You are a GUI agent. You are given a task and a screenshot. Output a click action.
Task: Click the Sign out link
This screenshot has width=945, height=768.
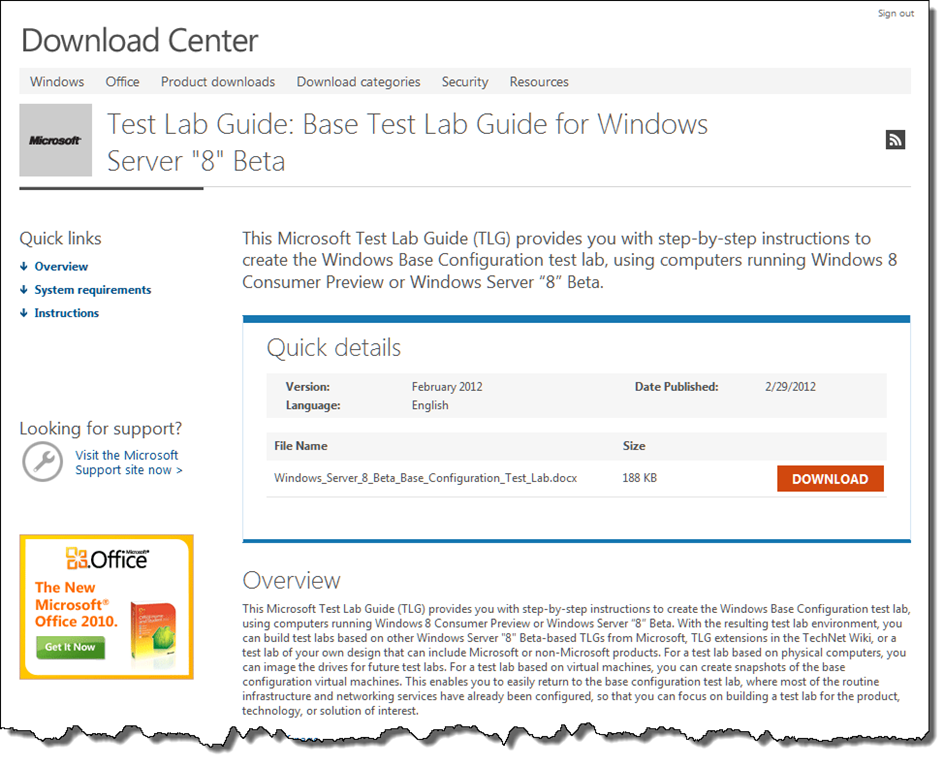896,13
